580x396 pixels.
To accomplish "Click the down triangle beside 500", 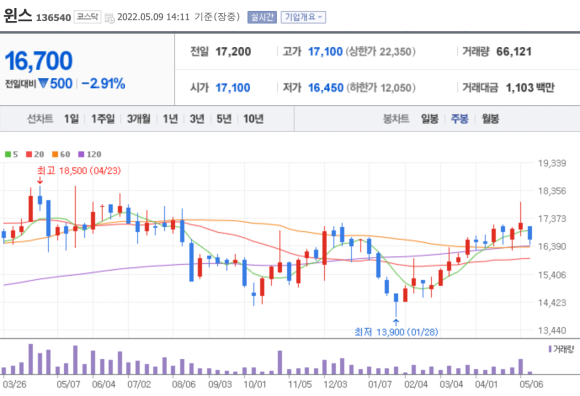I will pos(43,84).
